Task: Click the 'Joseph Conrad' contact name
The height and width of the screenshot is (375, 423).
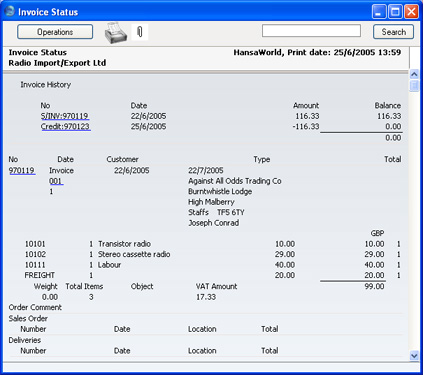Action: click(214, 223)
